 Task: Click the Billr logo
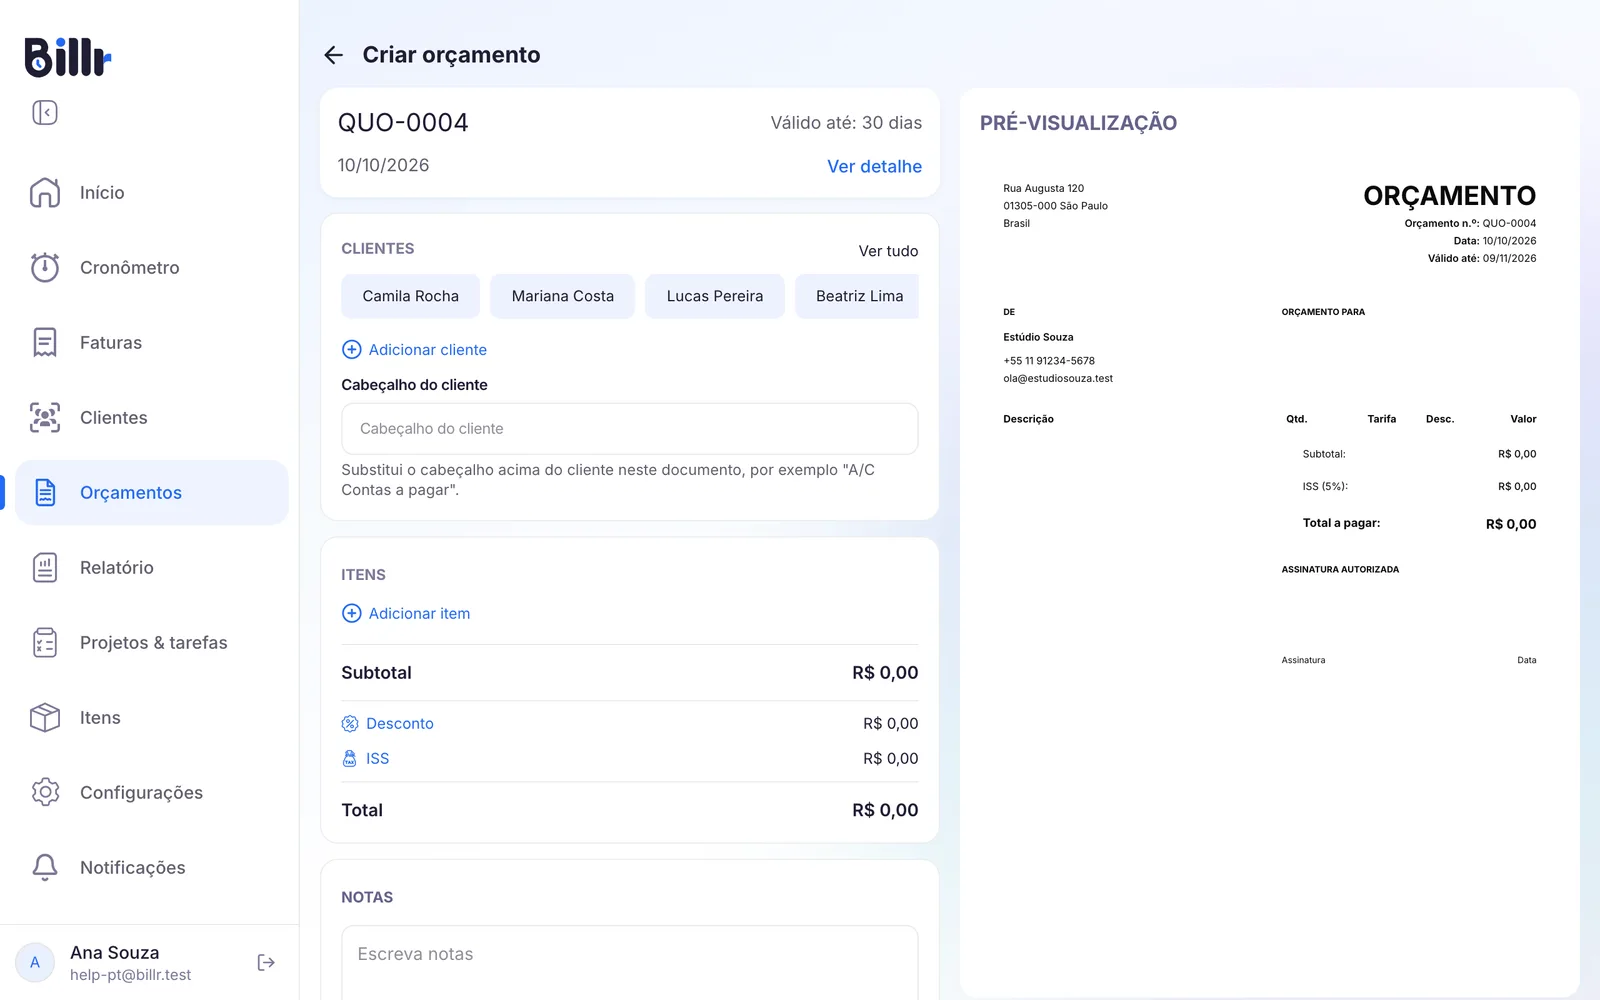tap(67, 57)
